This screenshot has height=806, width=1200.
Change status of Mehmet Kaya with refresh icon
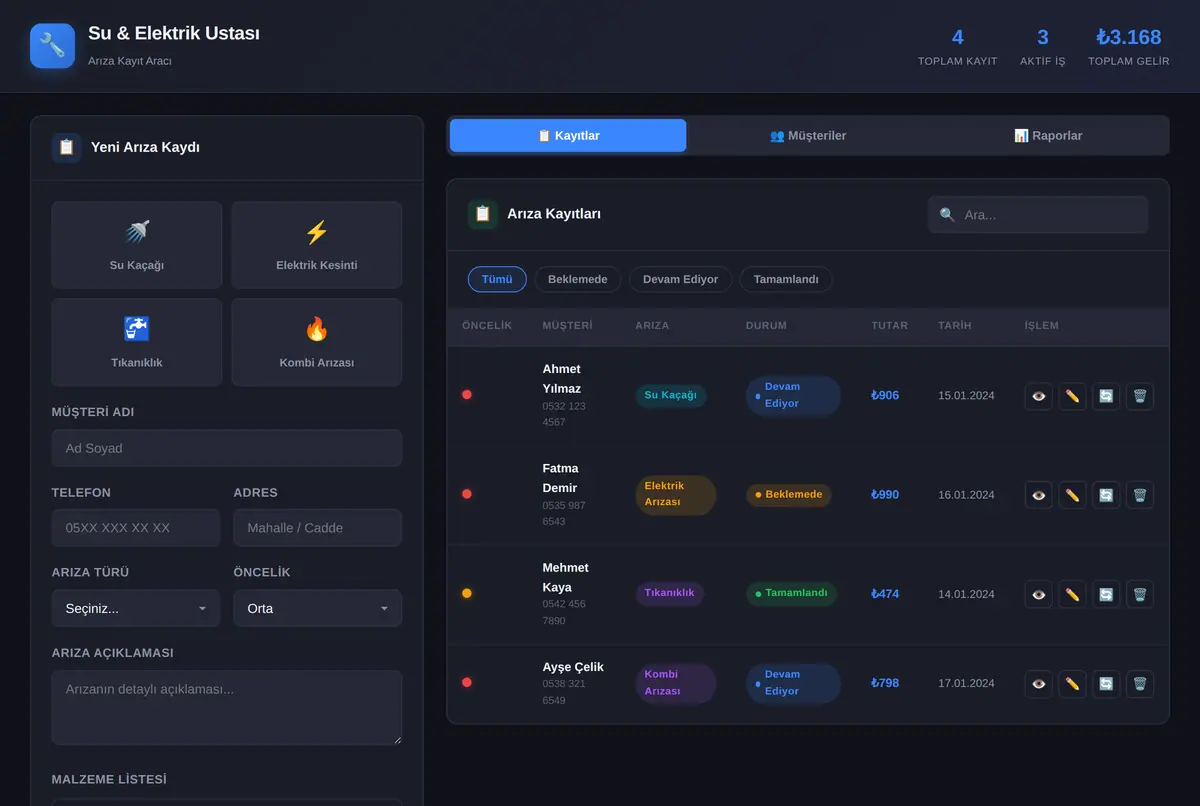coord(1106,594)
